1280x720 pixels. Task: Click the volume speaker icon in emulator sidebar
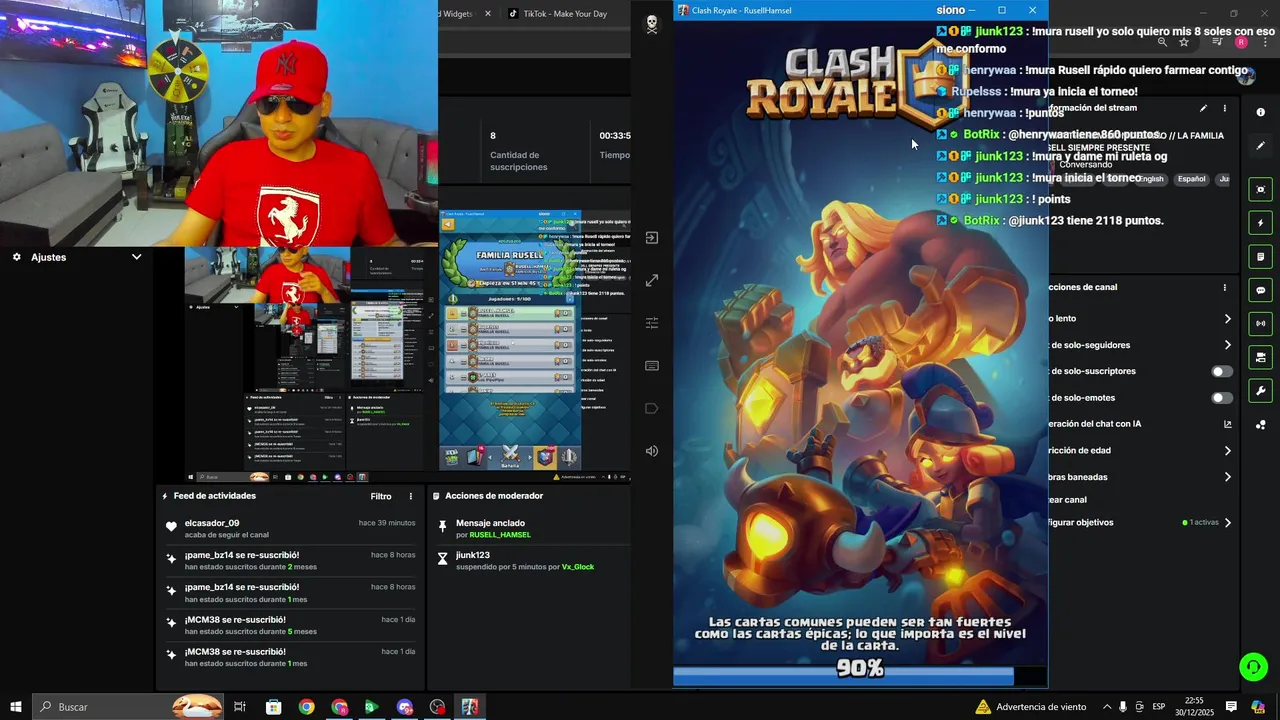pos(652,451)
